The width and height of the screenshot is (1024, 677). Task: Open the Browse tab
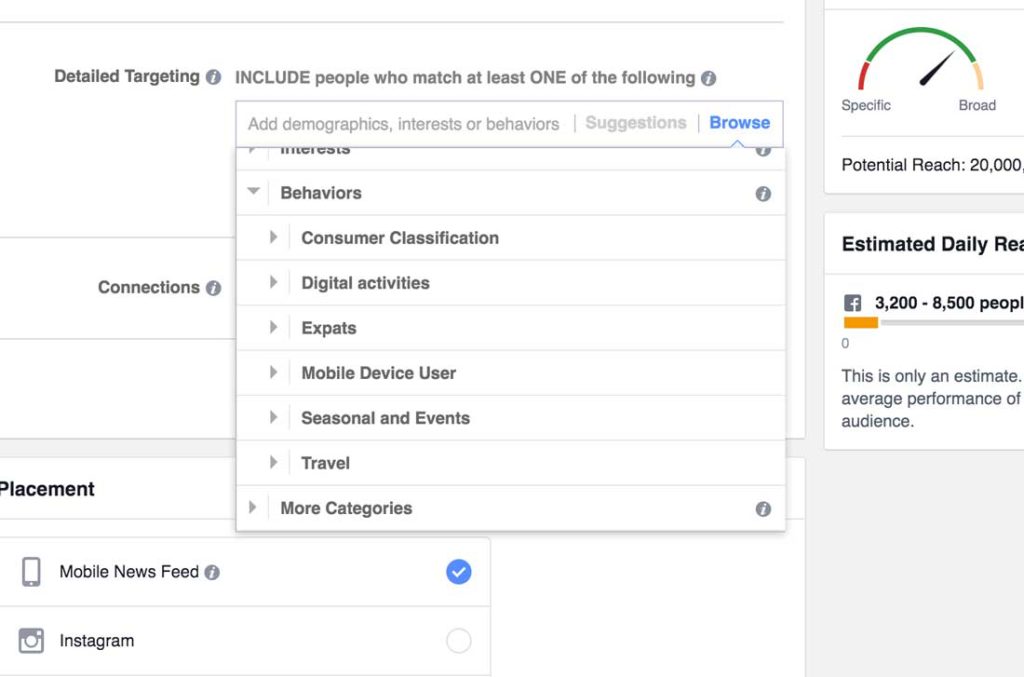[739, 123]
